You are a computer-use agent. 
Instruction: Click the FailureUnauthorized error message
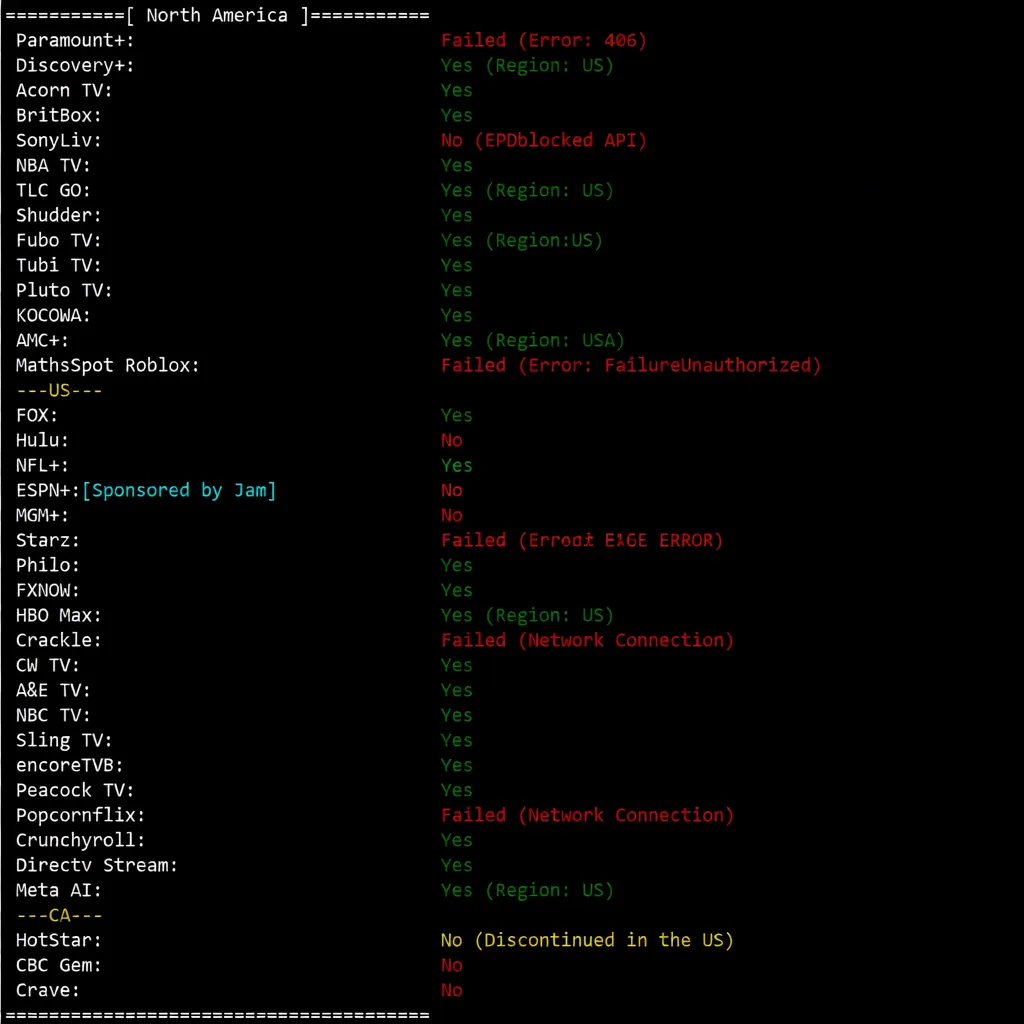[x=630, y=365]
